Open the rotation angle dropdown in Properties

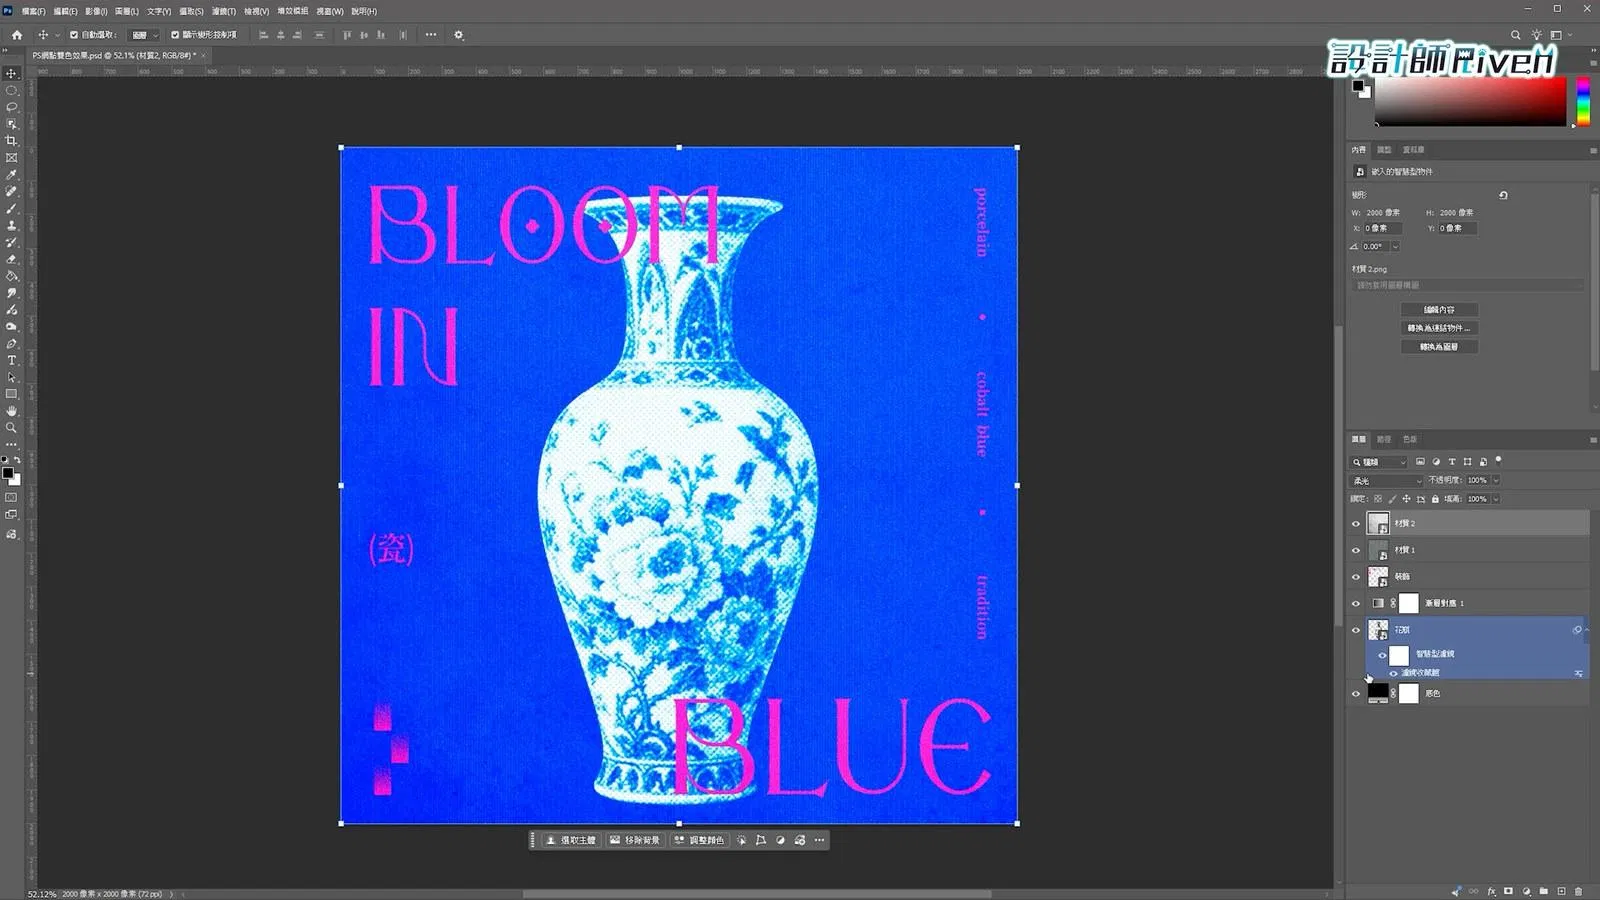(x=1395, y=247)
